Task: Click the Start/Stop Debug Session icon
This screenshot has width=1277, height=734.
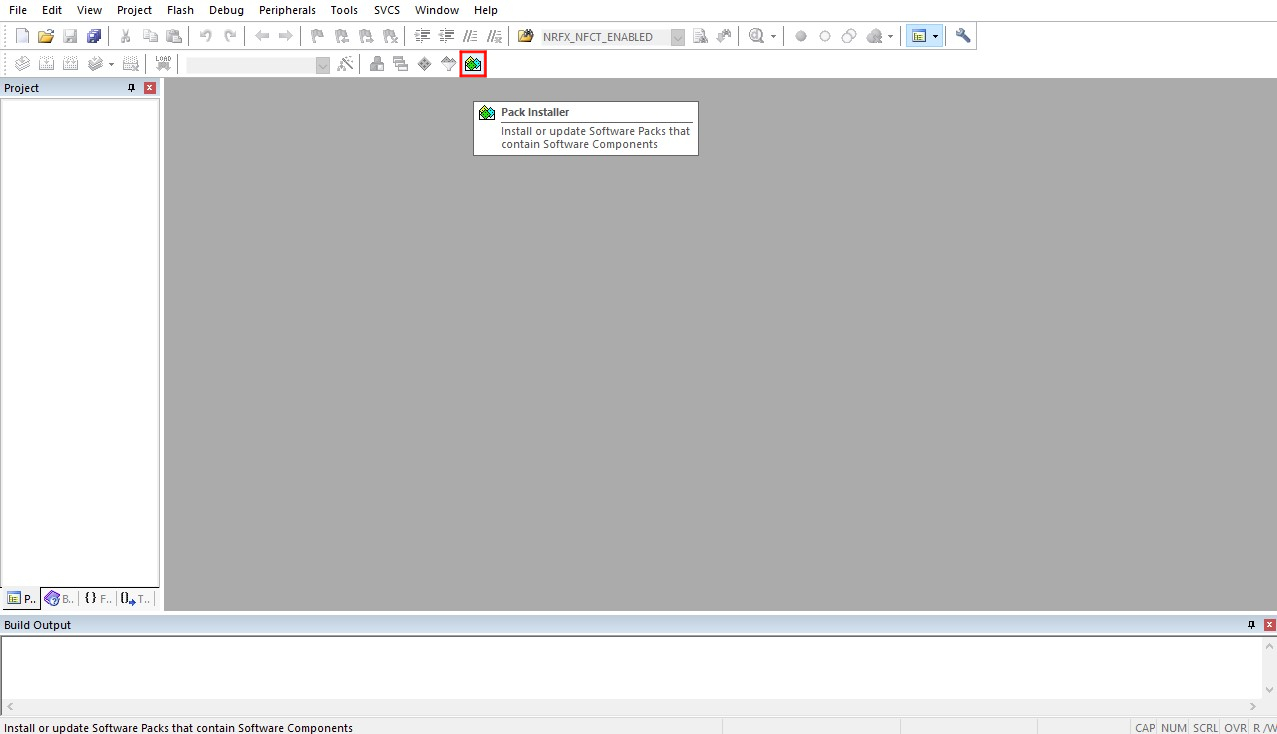Action: pos(756,36)
